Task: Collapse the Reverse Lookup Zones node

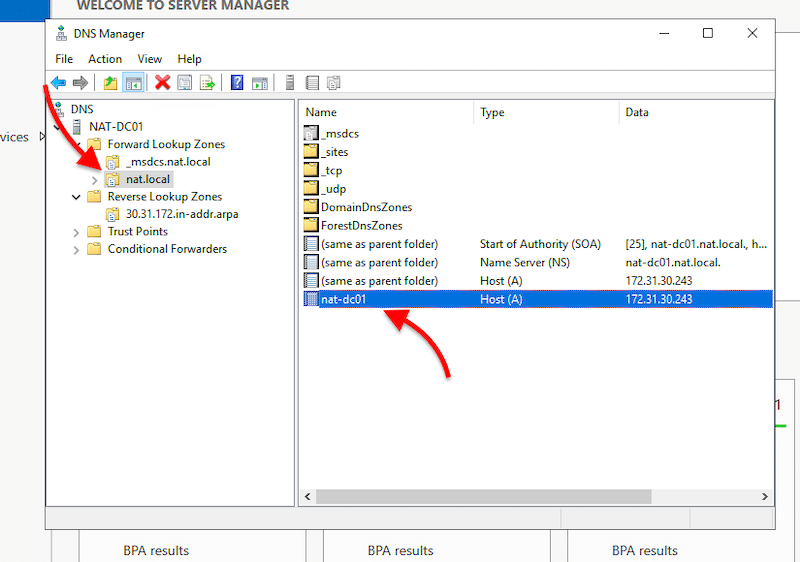Action: (x=76, y=197)
